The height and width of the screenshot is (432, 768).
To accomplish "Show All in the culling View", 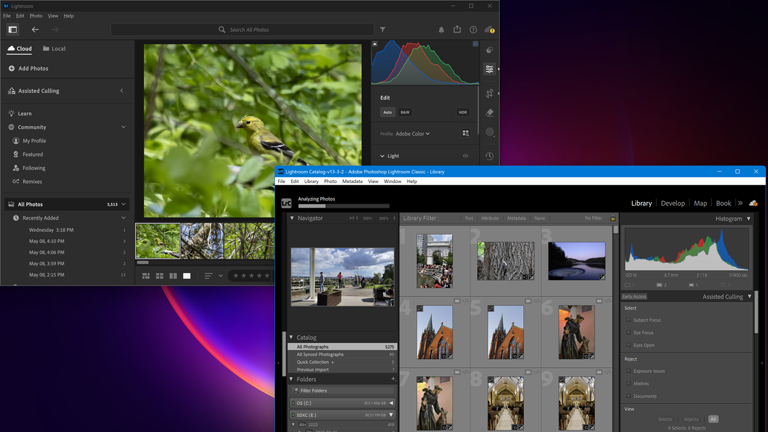I will [x=713, y=419].
